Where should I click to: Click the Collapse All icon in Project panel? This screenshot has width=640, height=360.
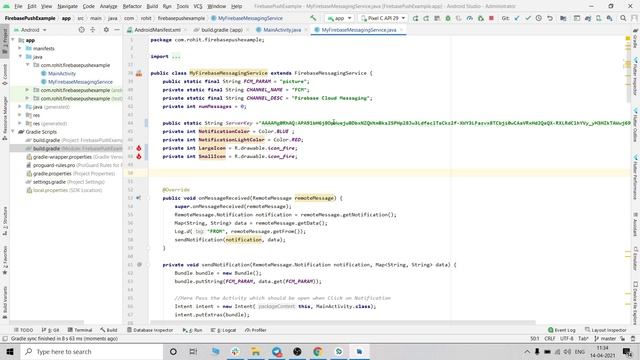coord(93,30)
